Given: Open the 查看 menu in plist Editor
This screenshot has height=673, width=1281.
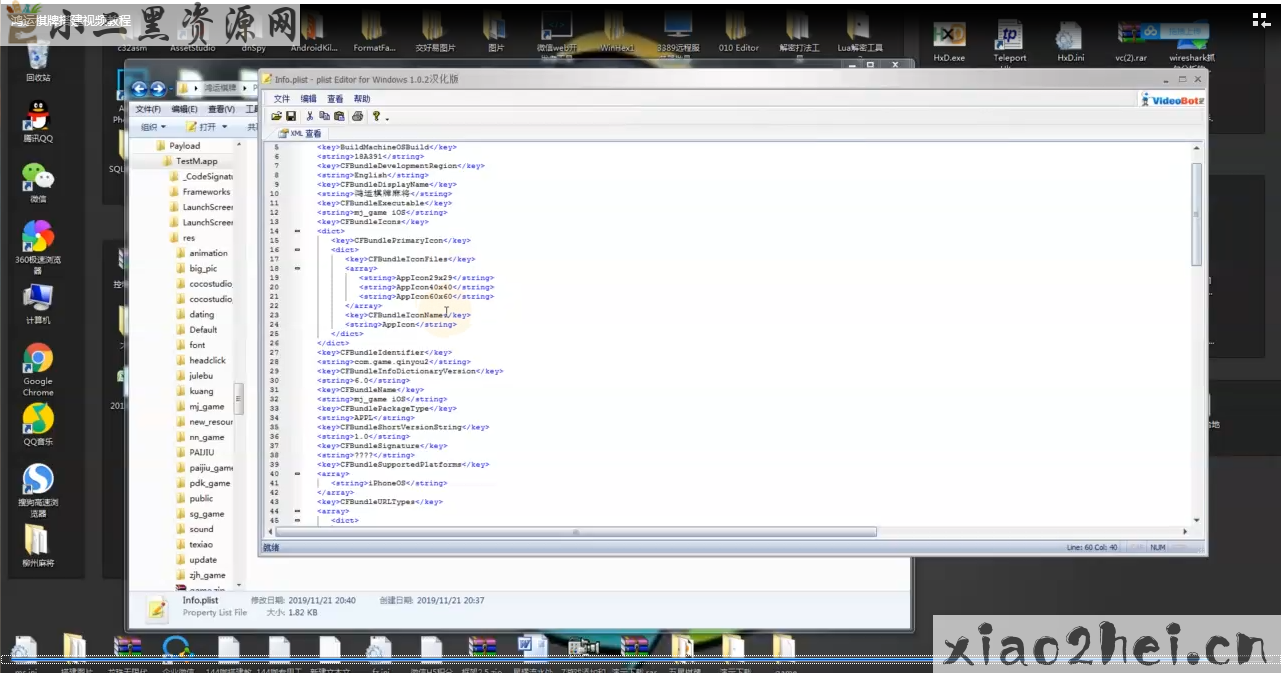Looking at the screenshot, I should [x=335, y=99].
